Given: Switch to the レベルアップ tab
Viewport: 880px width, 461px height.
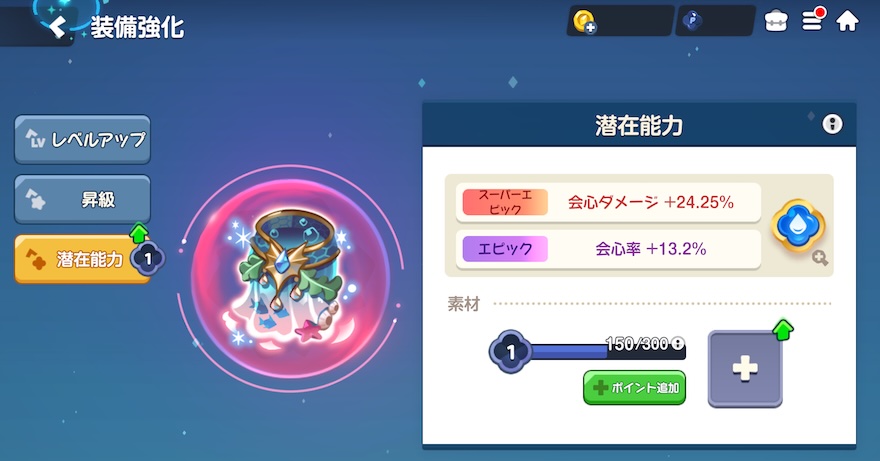Looking at the screenshot, I should tap(82, 139).
